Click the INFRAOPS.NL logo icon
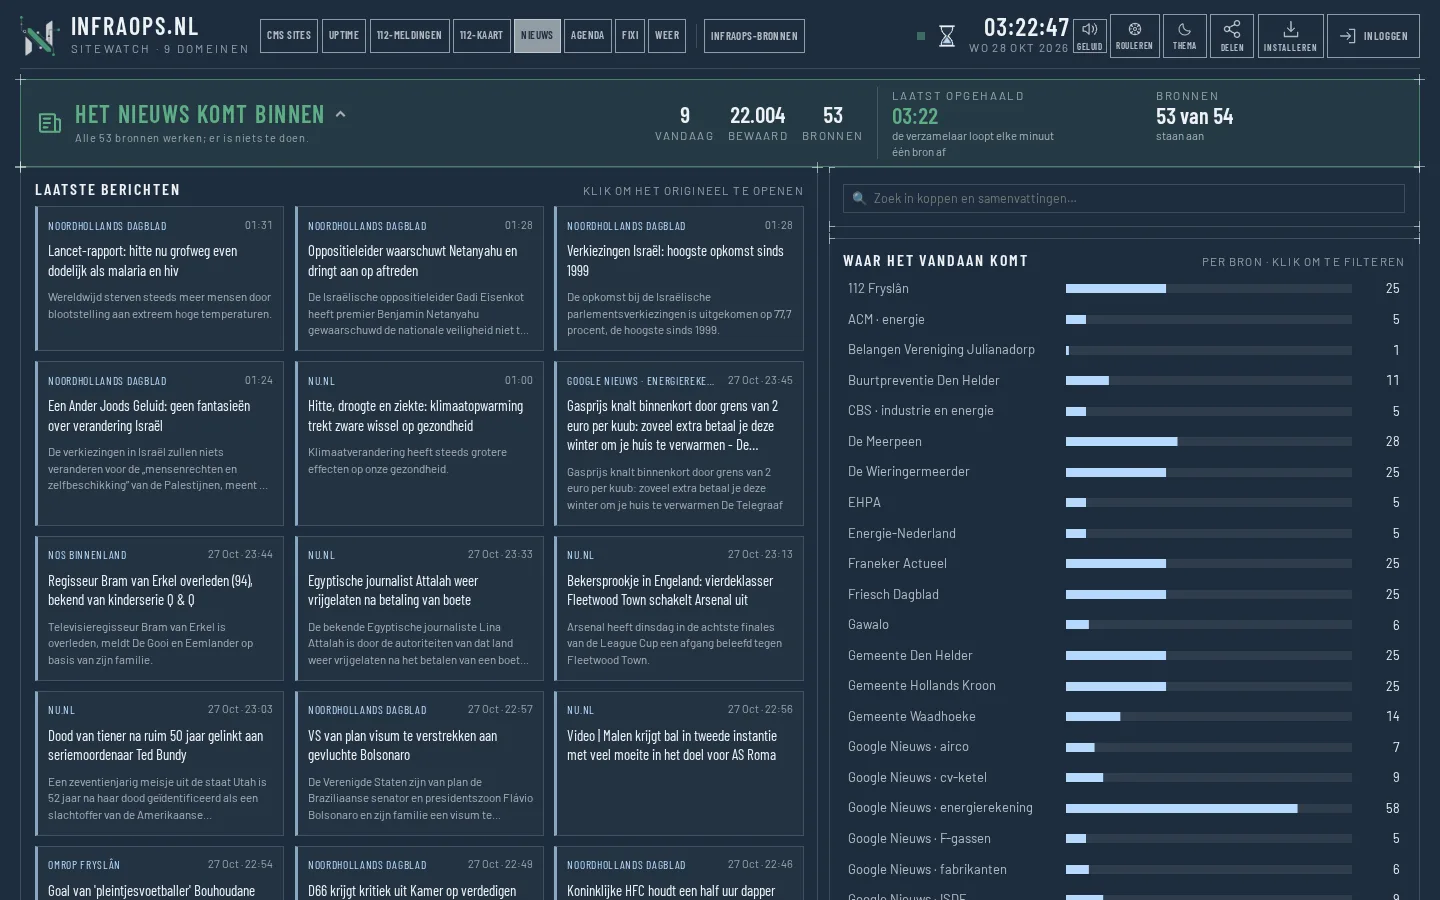This screenshot has width=1440, height=900. [39, 36]
